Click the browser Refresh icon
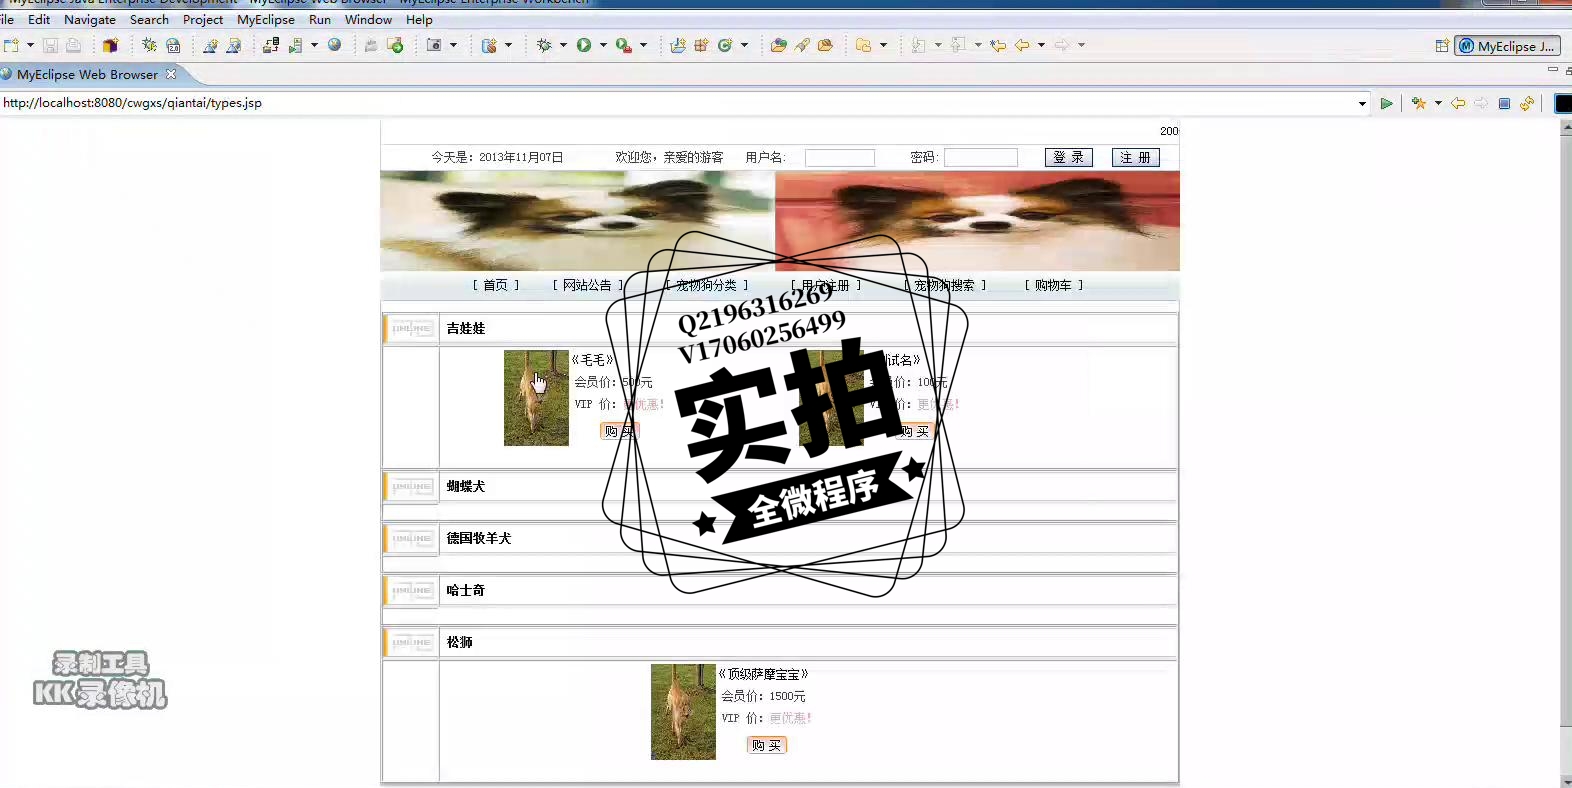Image resolution: width=1572 pixels, height=788 pixels. pos(1527,103)
